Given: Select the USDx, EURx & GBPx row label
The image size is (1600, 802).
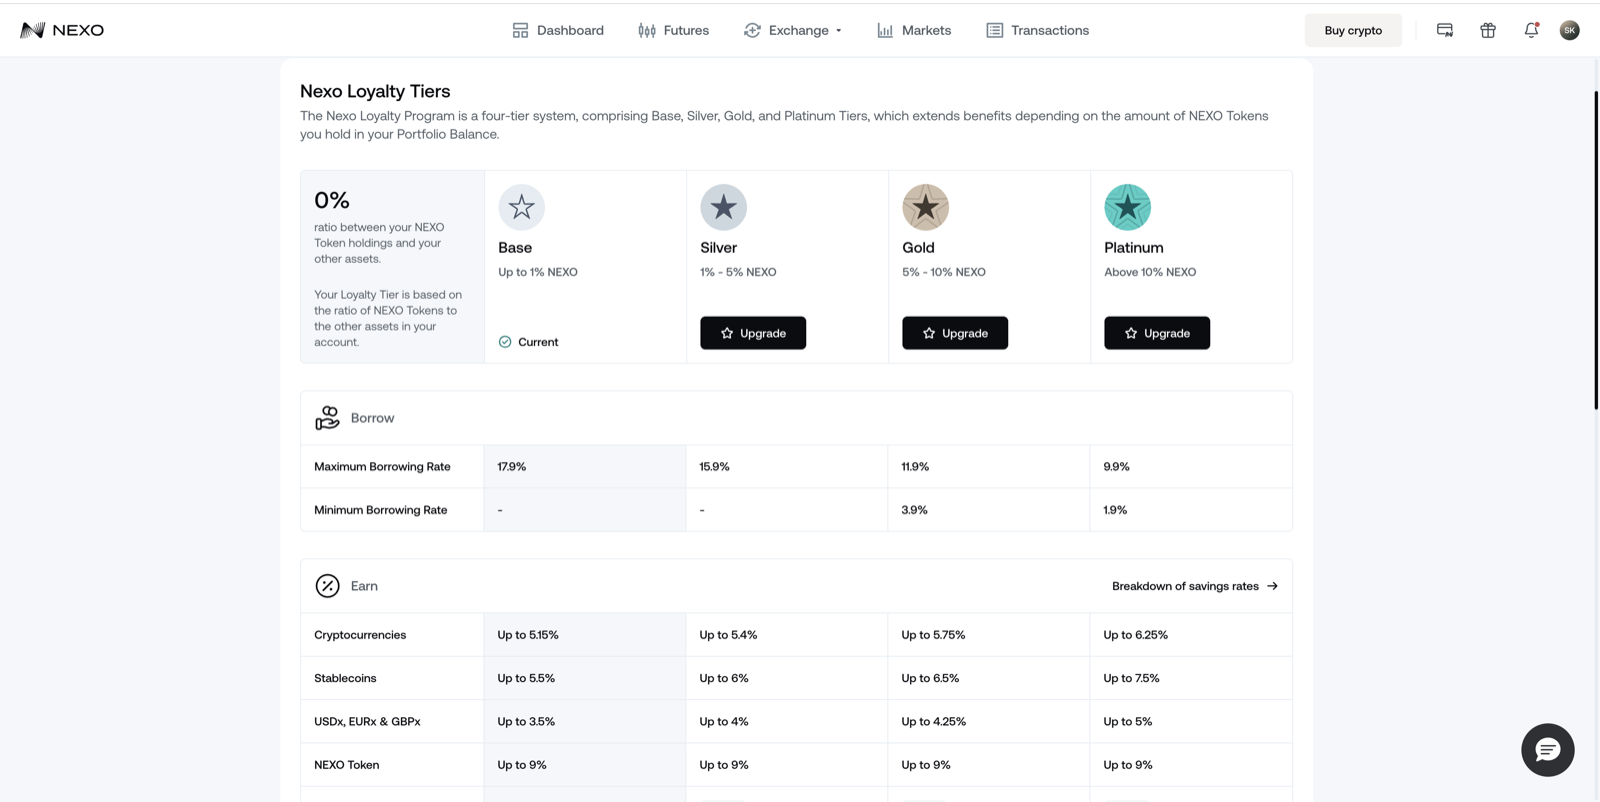Looking at the screenshot, I should click(x=367, y=722).
